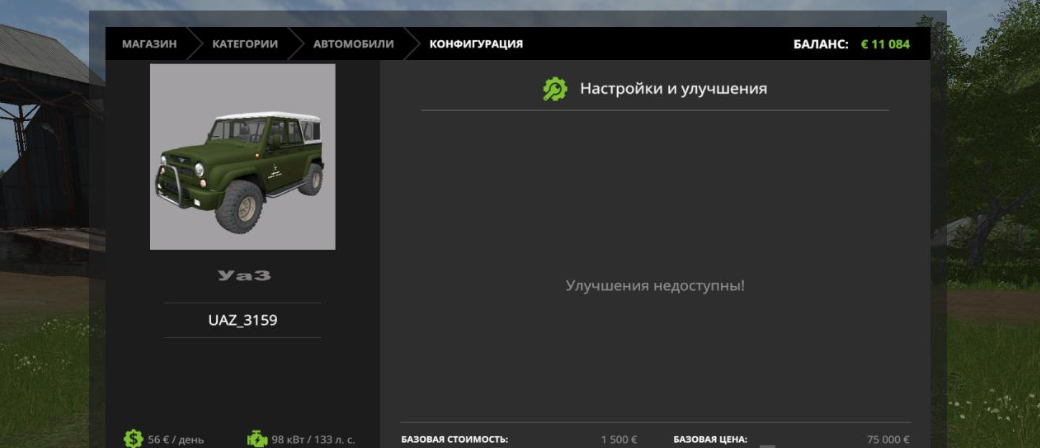Click the Баланс label in header

pos(820,44)
